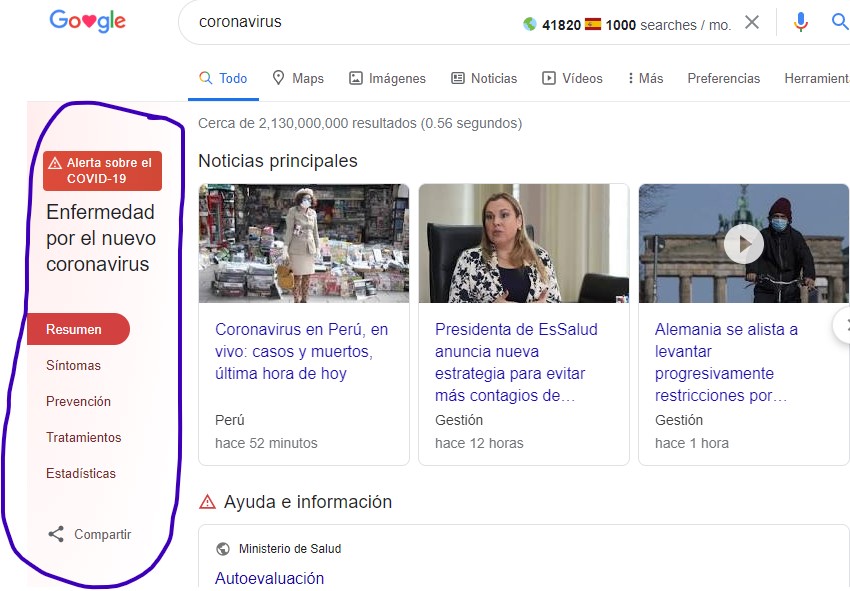The image size is (850, 591).
Task: Switch to the Vídeos tab
Action: click(x=572, y=79)
